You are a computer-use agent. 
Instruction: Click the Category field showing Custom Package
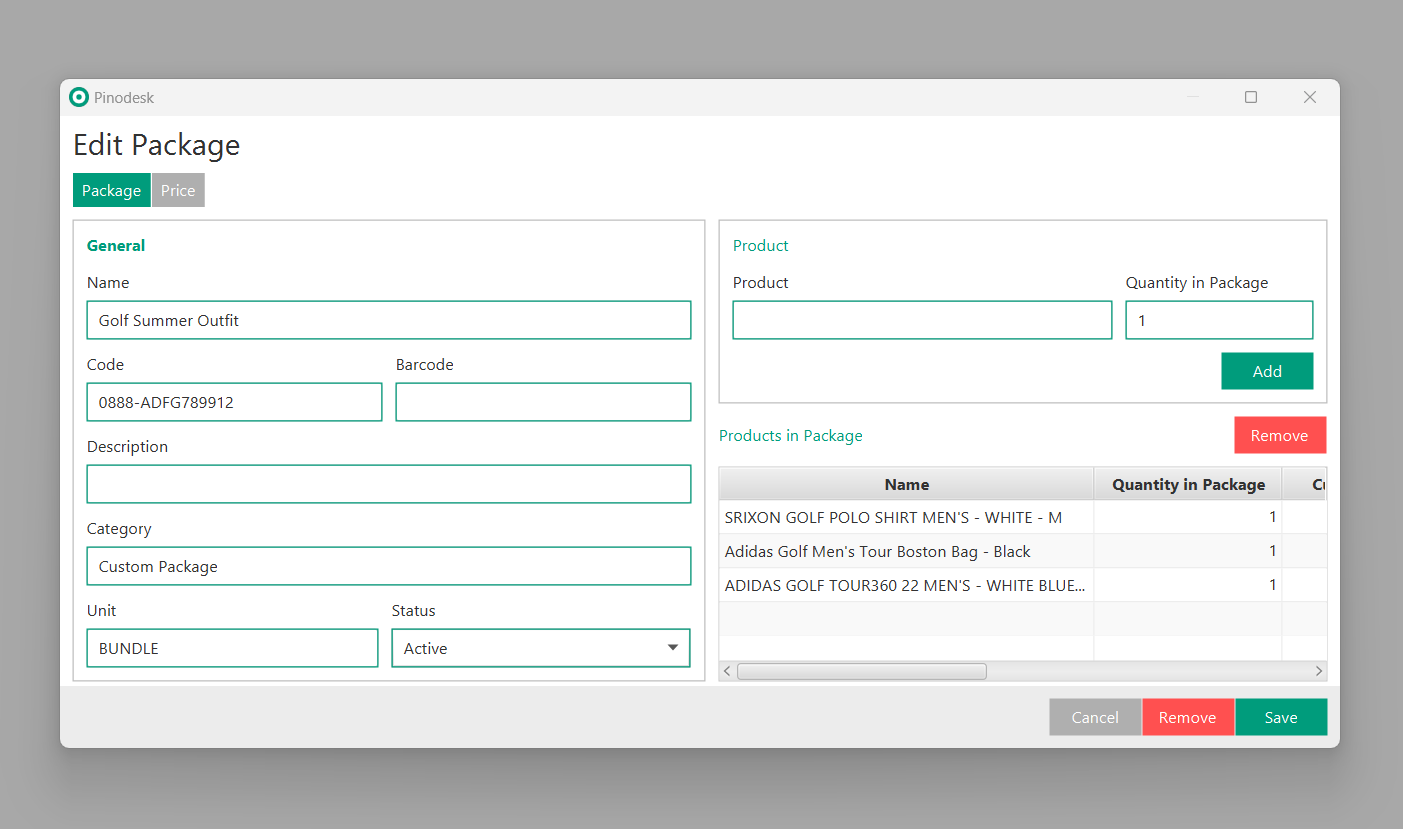[388, 566]
